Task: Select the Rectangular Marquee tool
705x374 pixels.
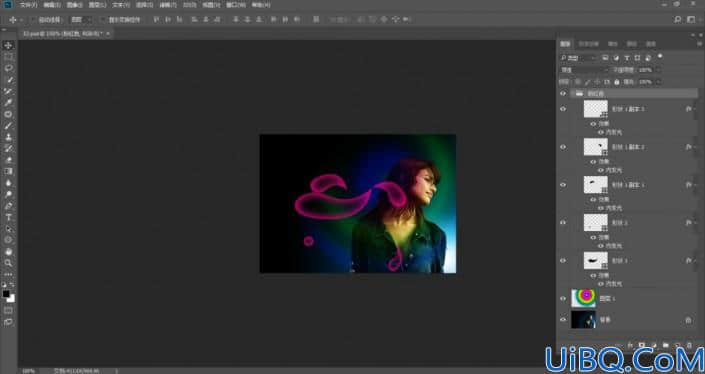Action: [x=8, y=57]
